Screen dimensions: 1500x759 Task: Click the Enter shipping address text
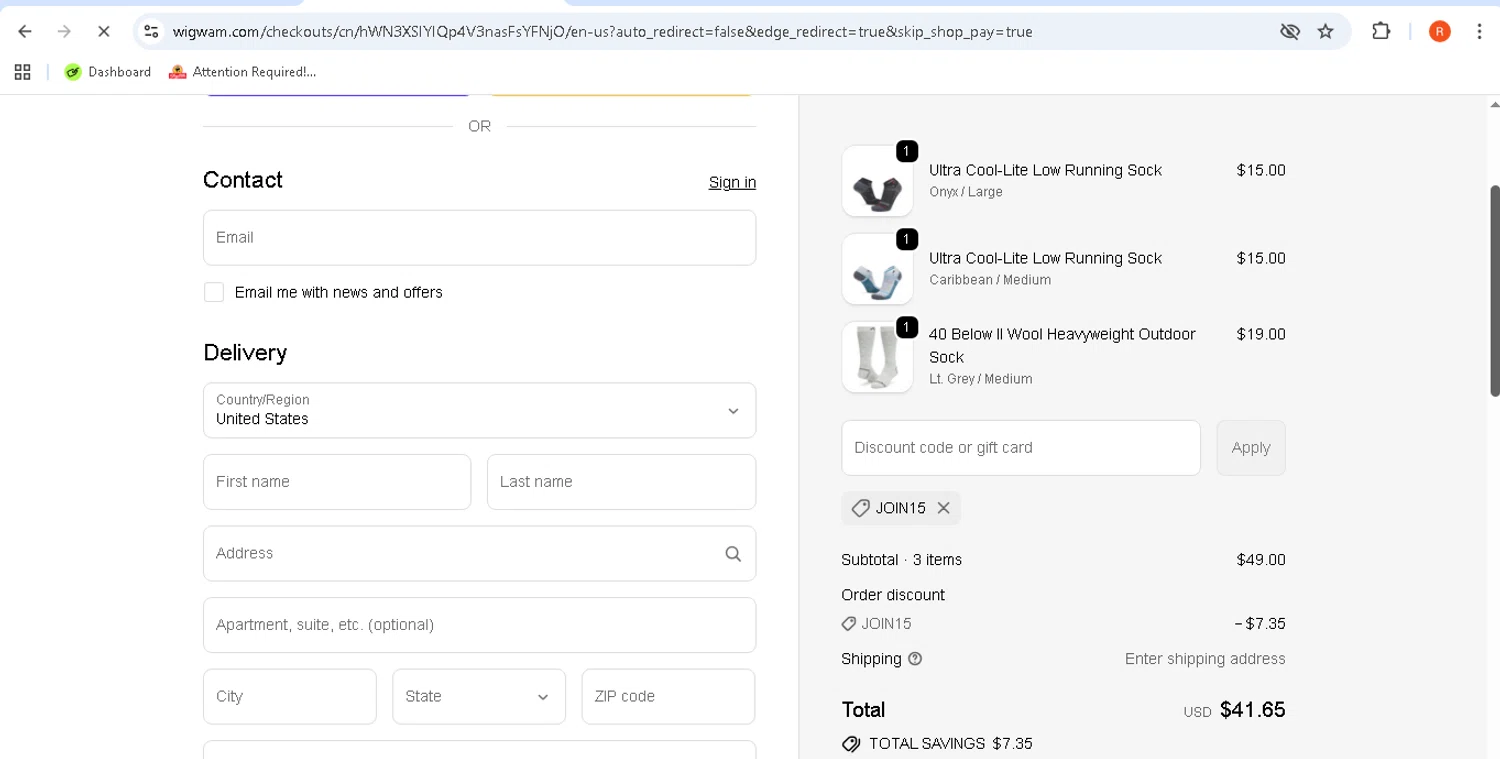coord(1205,659)
